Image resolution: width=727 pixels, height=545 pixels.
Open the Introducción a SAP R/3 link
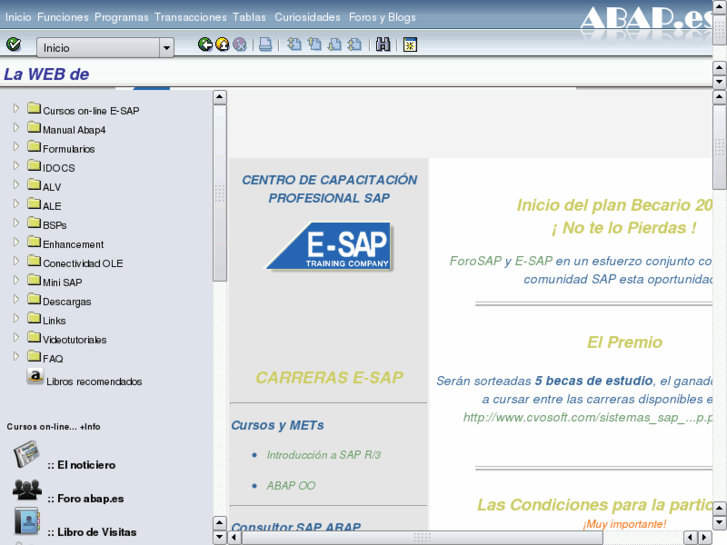(323, 455)
